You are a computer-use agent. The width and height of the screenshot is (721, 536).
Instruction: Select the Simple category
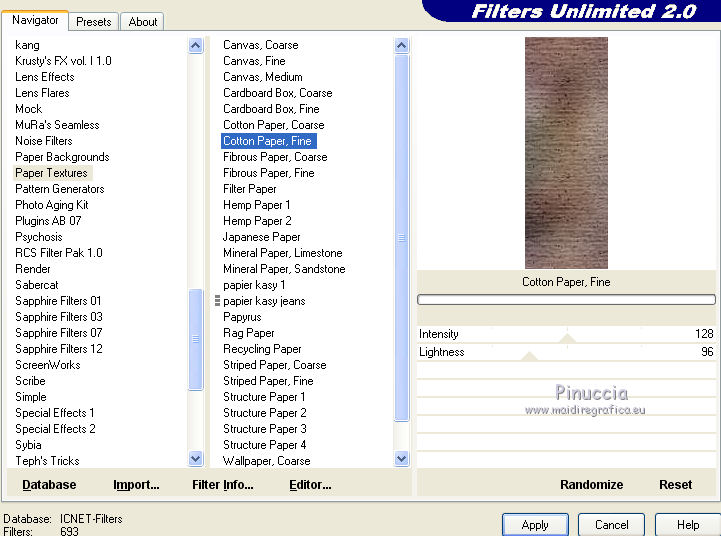(x=31, y=397)
